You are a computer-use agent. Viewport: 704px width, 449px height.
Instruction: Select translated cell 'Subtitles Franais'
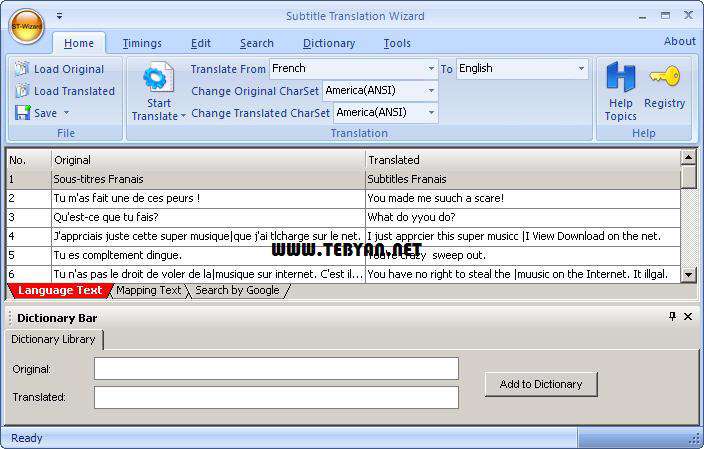point(523,179)
